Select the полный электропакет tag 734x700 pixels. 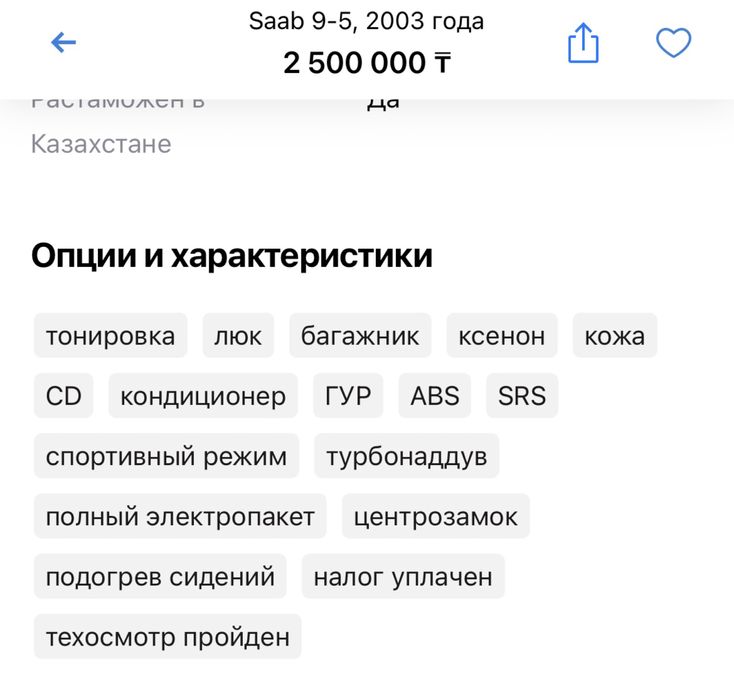180,517
